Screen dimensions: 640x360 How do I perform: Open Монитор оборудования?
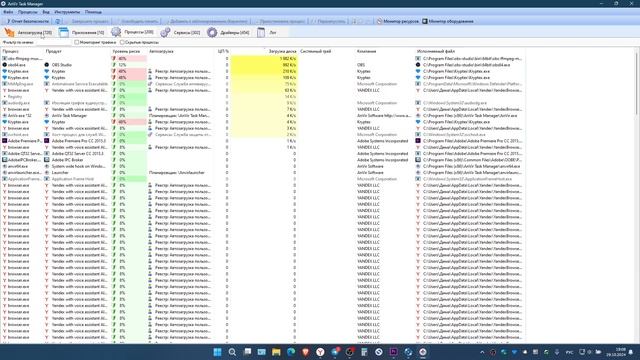[x=448, y=21]
